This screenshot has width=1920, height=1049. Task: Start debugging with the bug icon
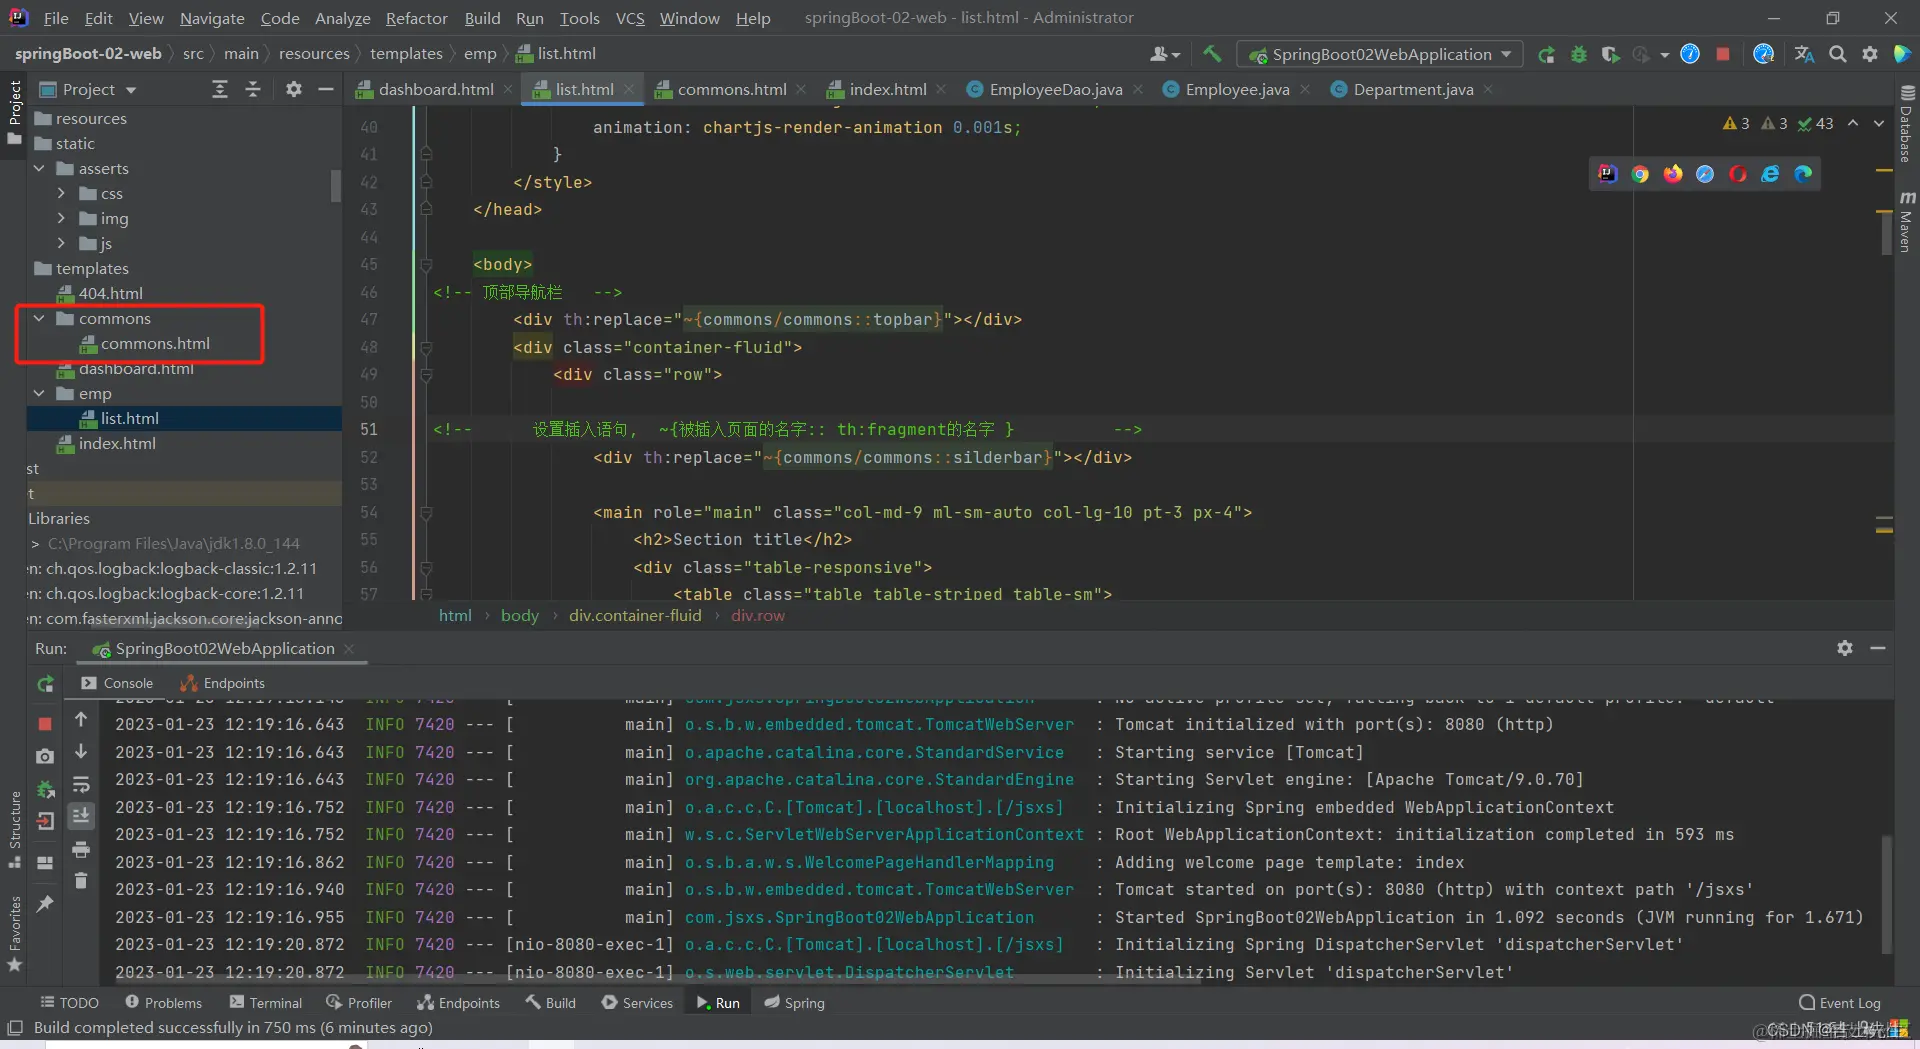[x=1578, y=54]
